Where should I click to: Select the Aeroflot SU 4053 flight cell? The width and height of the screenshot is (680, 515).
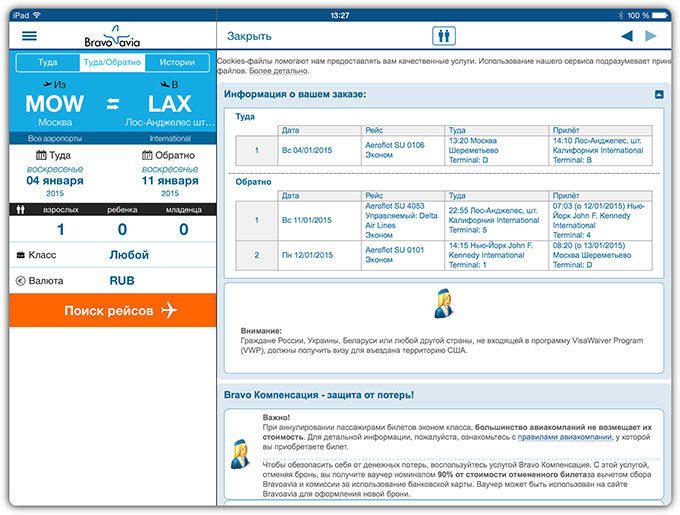pos(403,221)
